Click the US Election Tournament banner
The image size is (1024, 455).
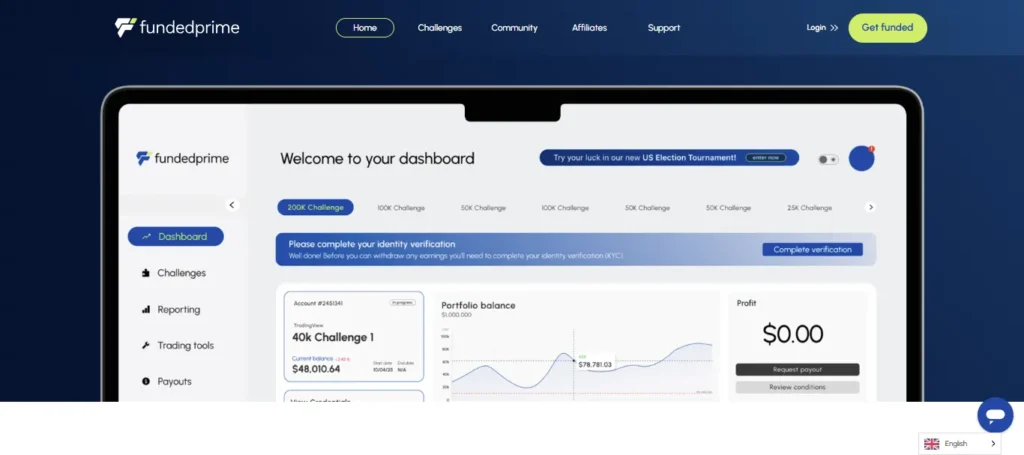click(669, 158)
